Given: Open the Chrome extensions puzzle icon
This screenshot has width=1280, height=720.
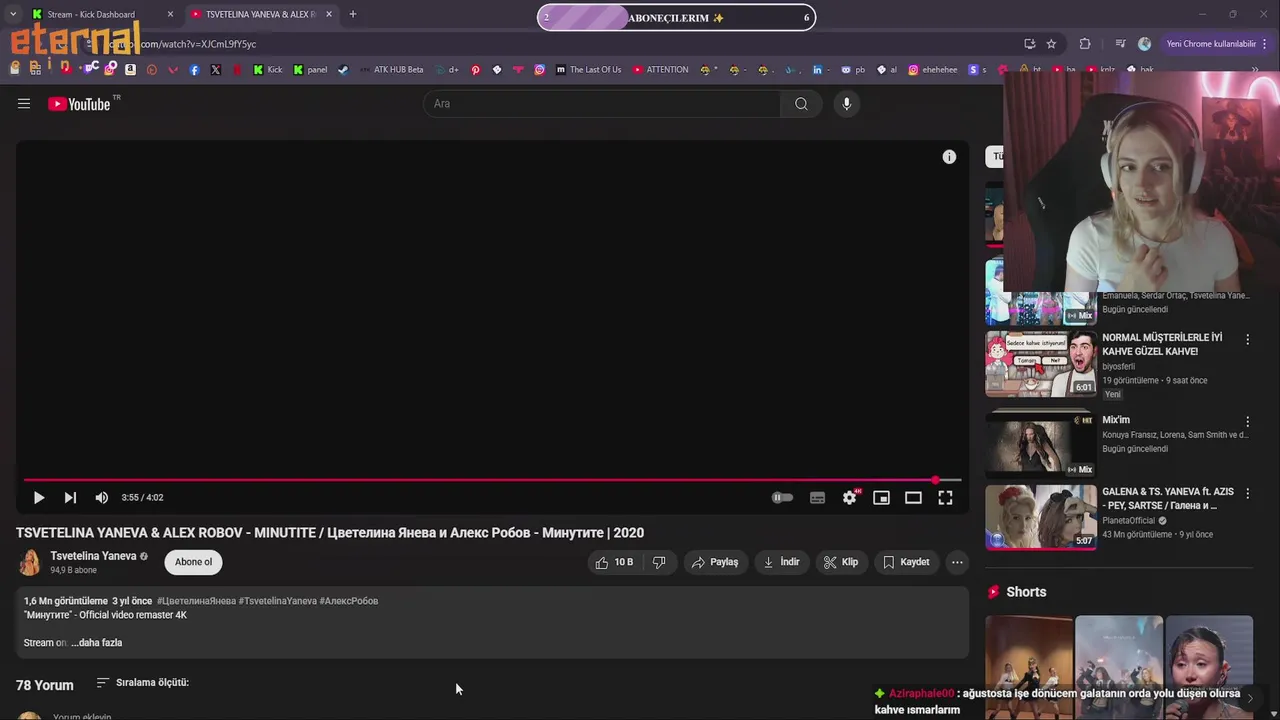Looking at the screenshot, I should click(x=1085, y=44).
